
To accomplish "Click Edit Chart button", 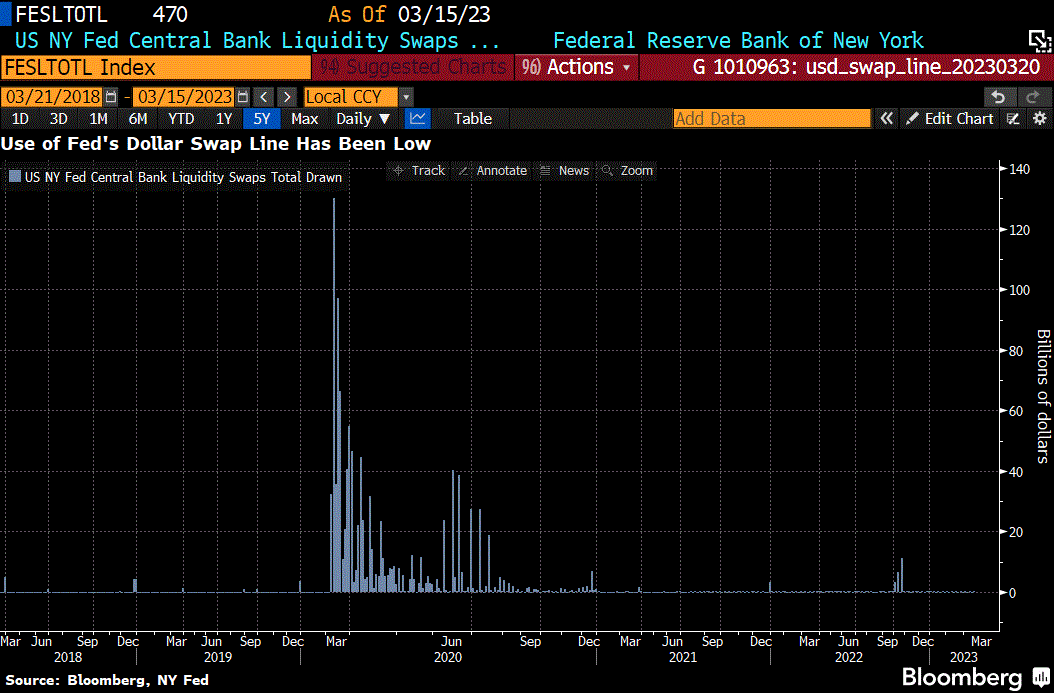I will click(950, 118).
